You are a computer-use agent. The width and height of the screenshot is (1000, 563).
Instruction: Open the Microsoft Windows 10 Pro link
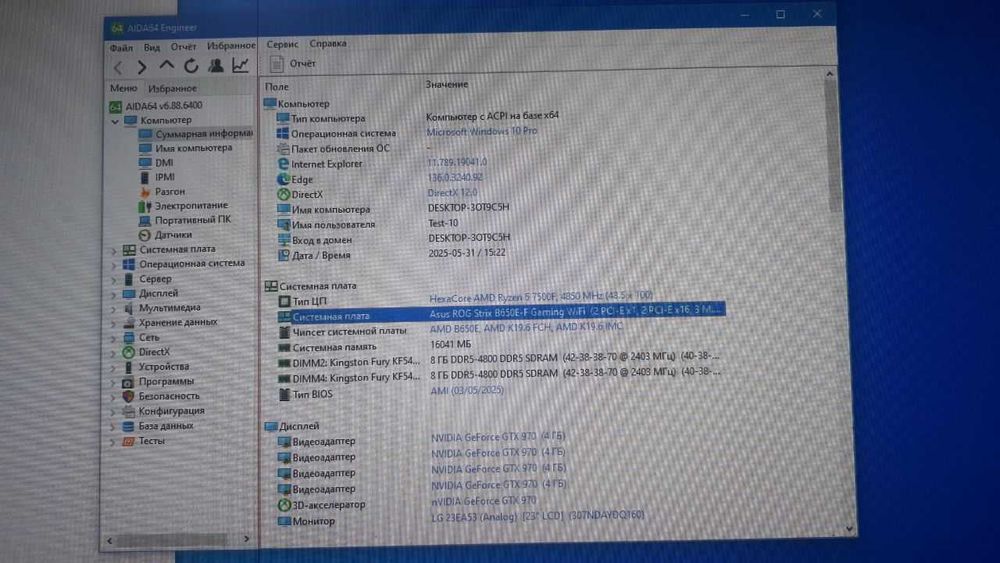[x=482, y=131]
